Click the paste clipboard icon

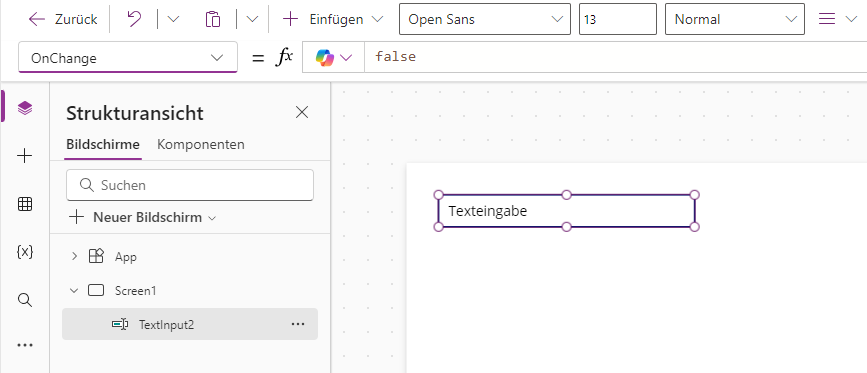[x=213, y=19]
